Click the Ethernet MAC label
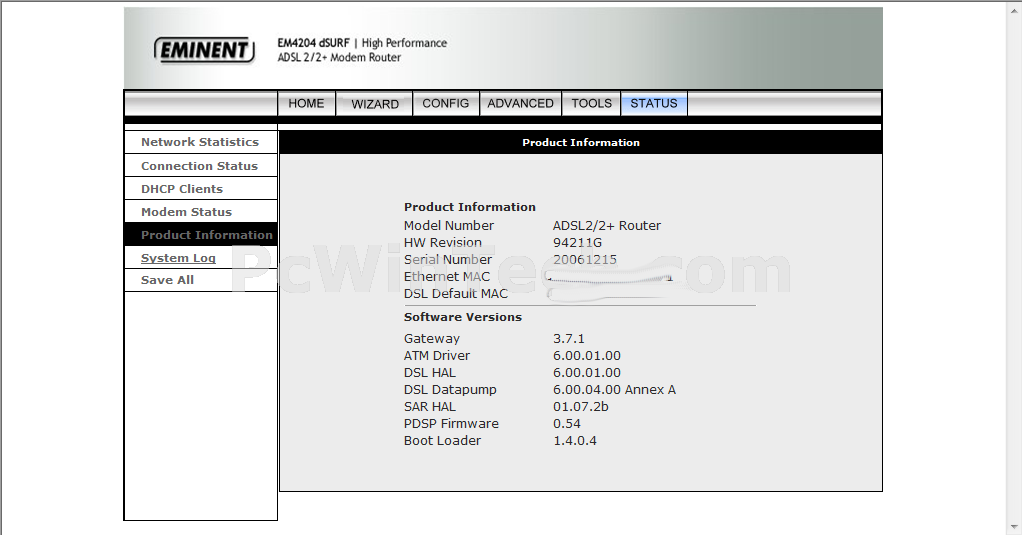The width and height of the screenshot is (1022, 535). 446,276
